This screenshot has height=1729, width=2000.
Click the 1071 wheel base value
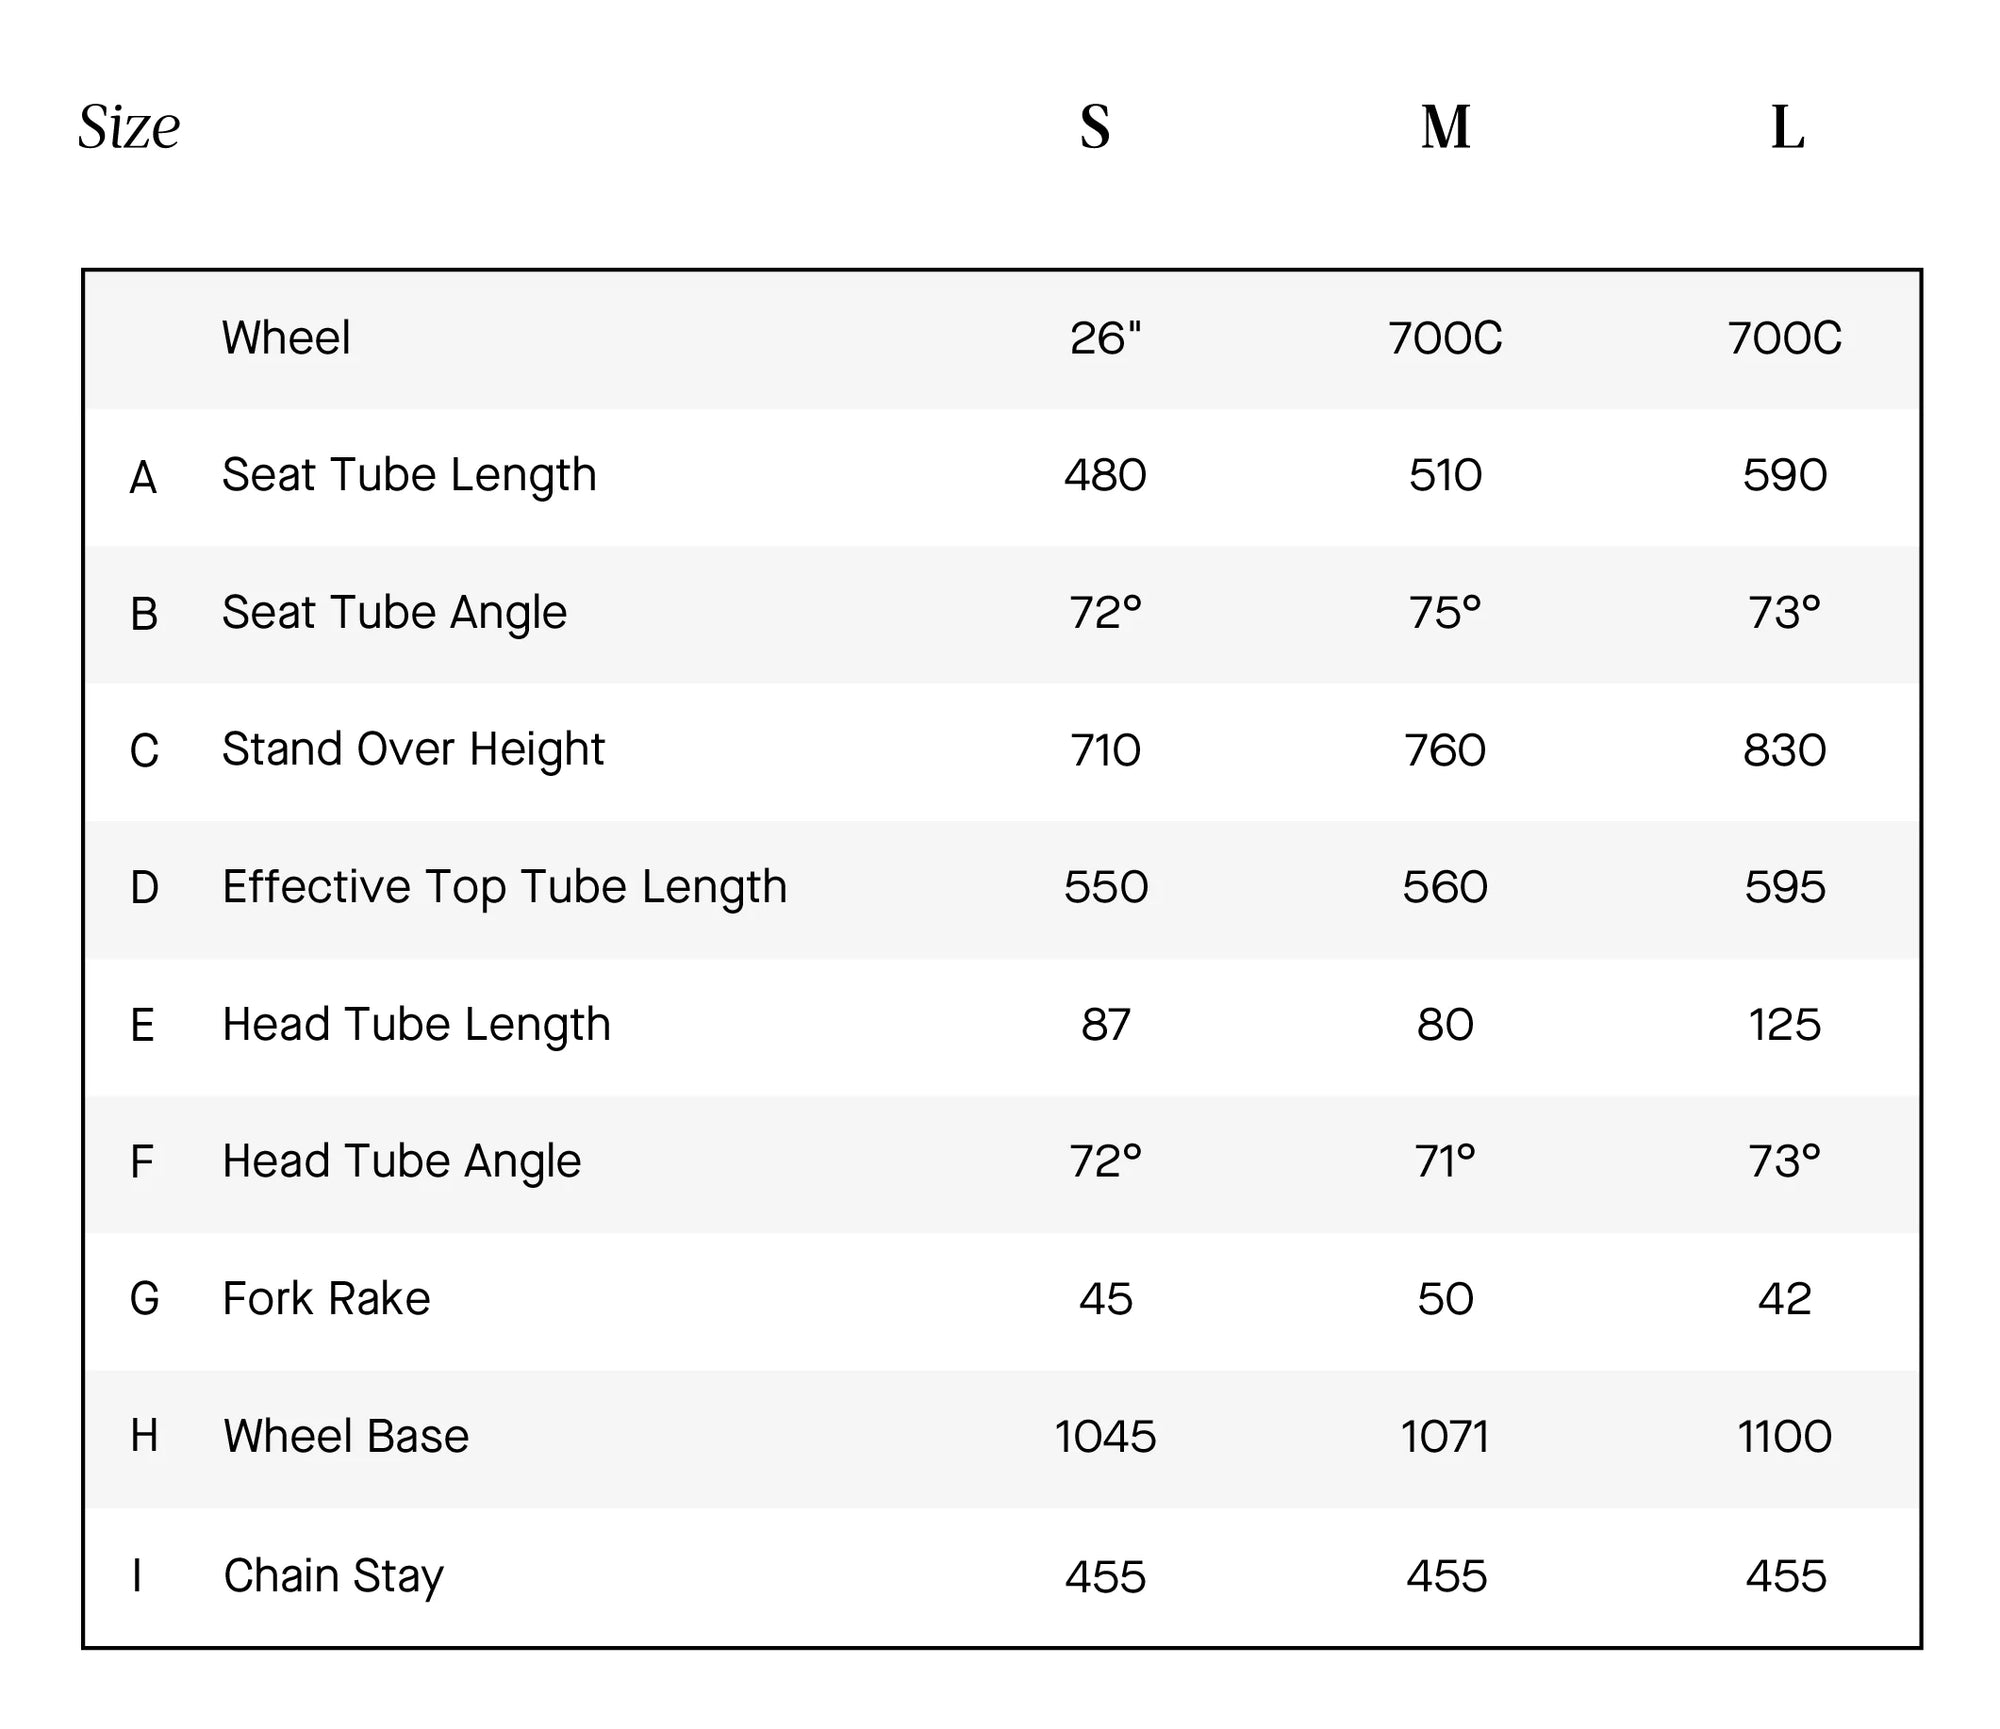pyautogui.click(x=1445, y=1437)
